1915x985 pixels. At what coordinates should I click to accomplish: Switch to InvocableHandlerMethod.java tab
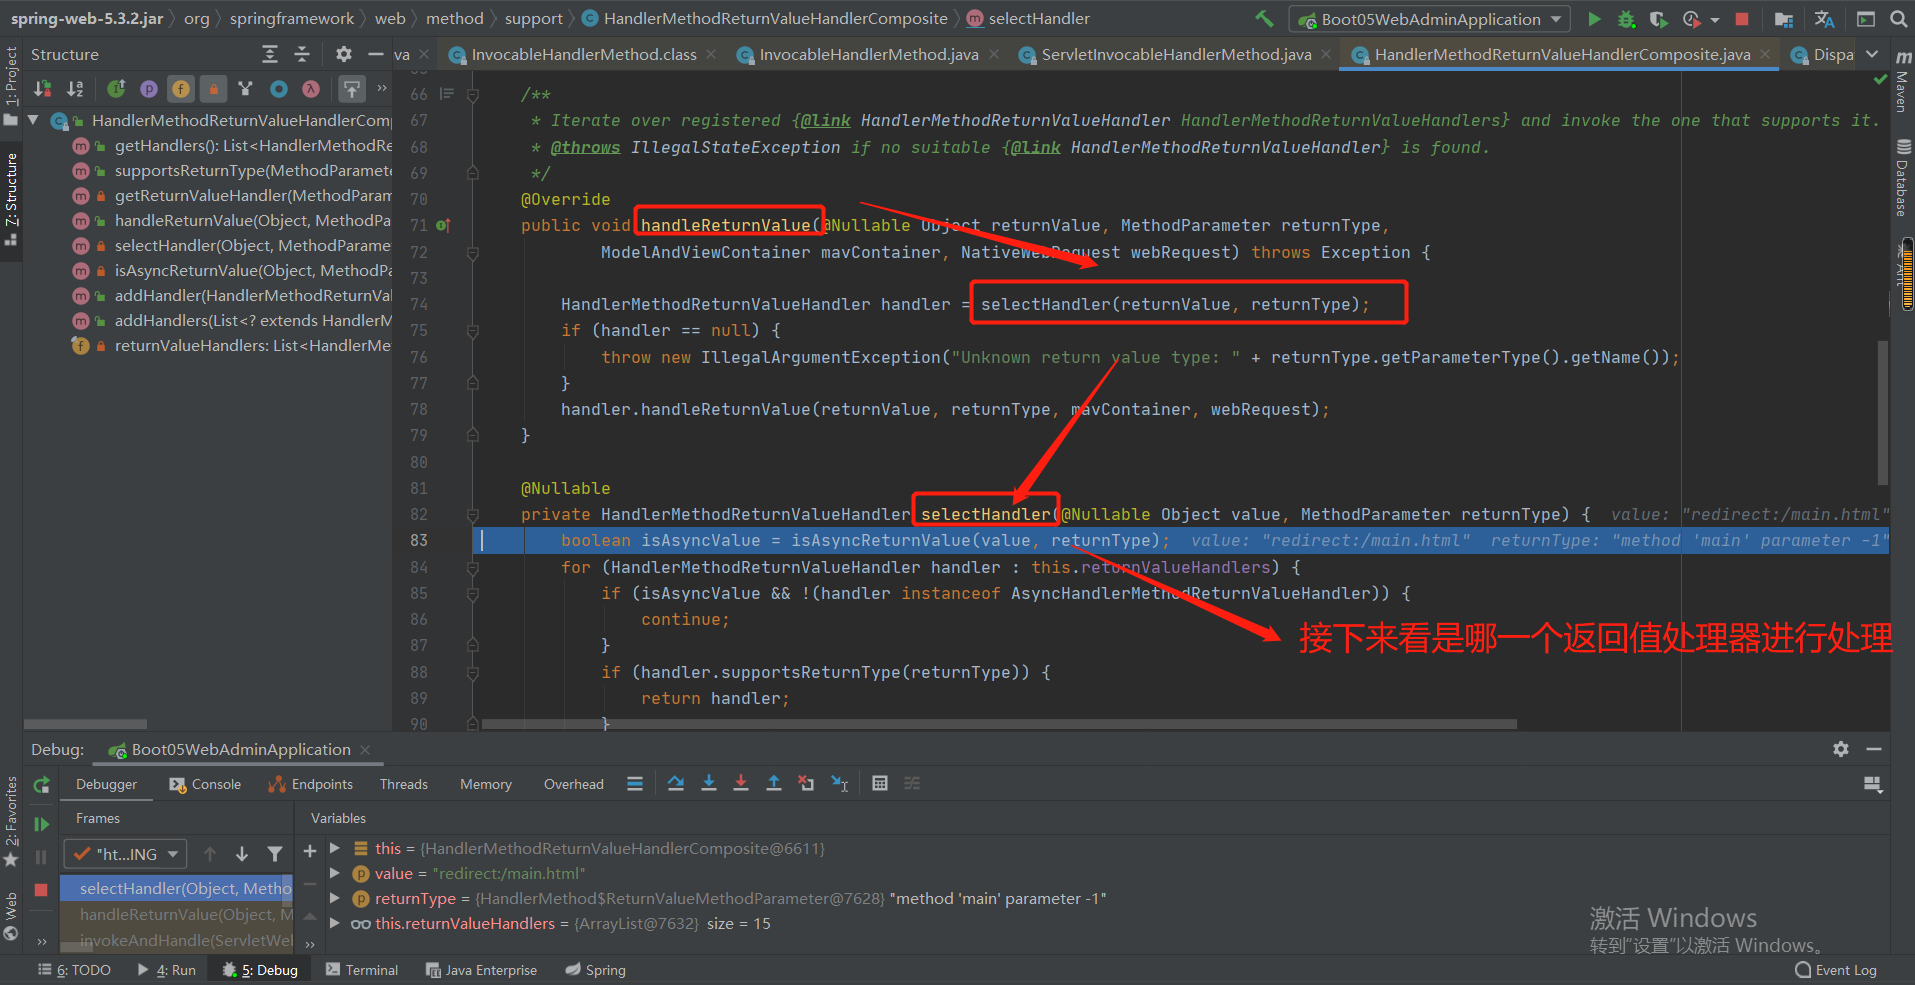(868, 54)
